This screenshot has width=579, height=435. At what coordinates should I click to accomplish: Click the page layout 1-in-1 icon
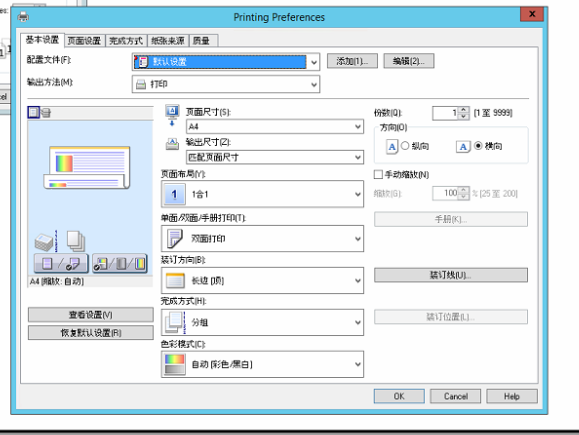174,194
